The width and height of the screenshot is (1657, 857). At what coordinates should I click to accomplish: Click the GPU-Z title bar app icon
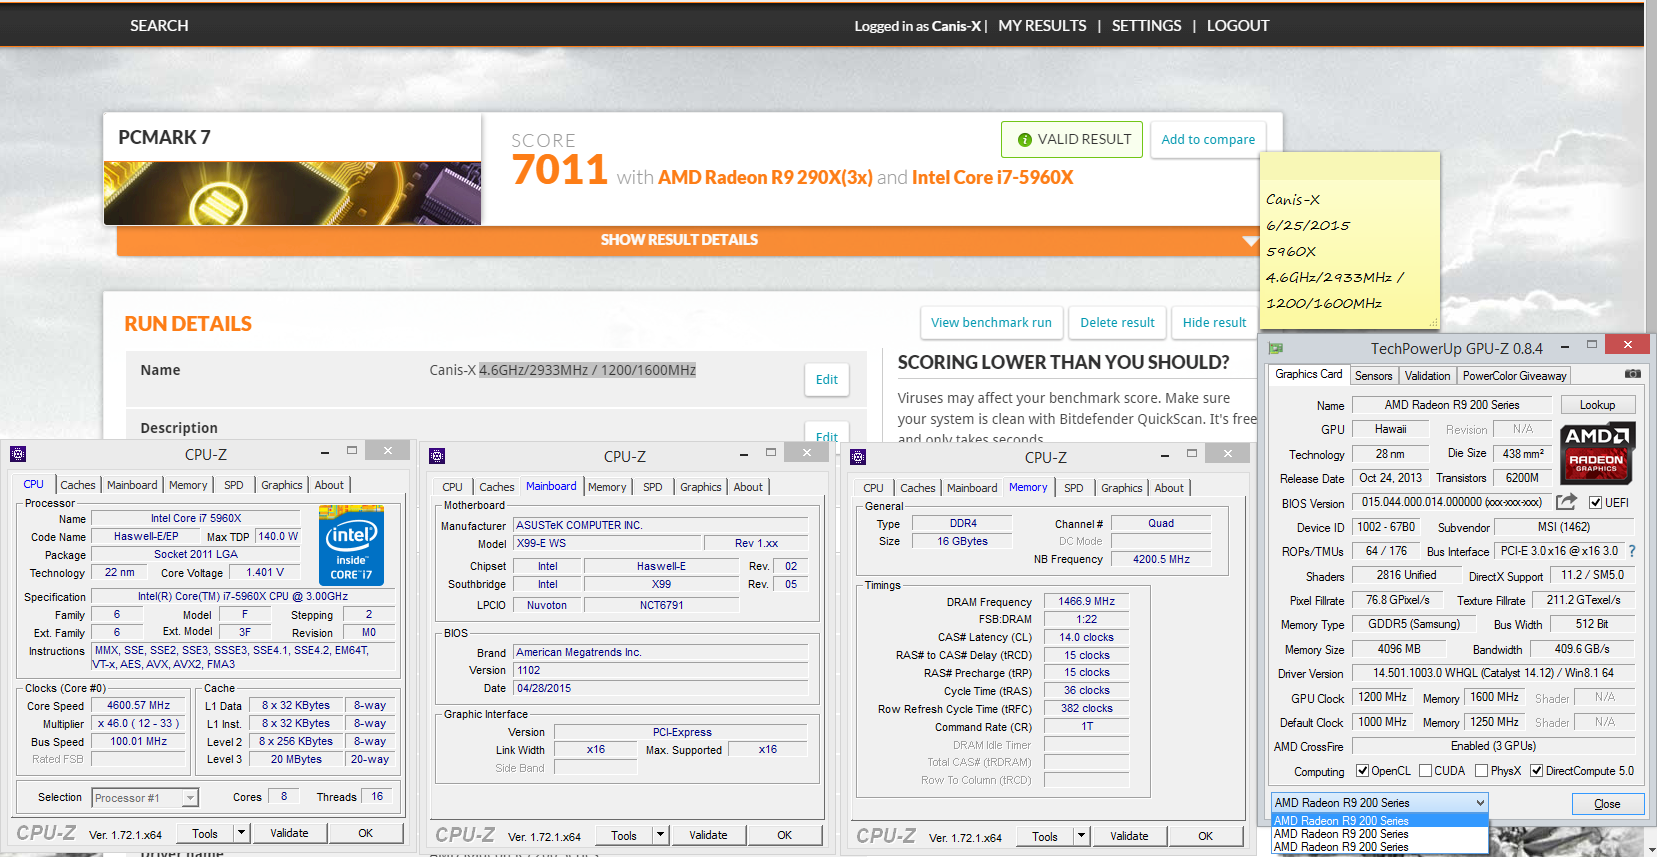pos(1275,348)
